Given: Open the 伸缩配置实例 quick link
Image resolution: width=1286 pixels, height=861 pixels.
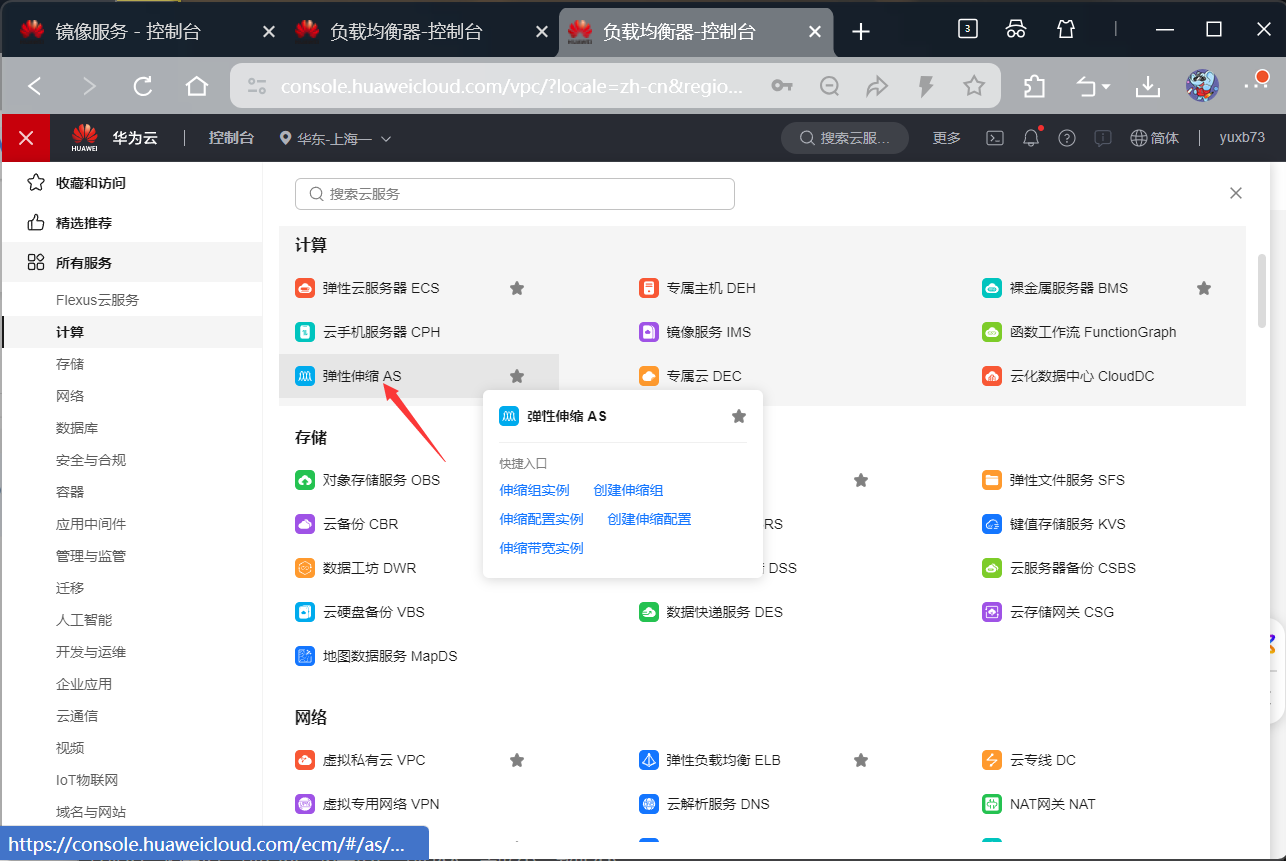Looking at the screenshot, I should pos(541,519).
